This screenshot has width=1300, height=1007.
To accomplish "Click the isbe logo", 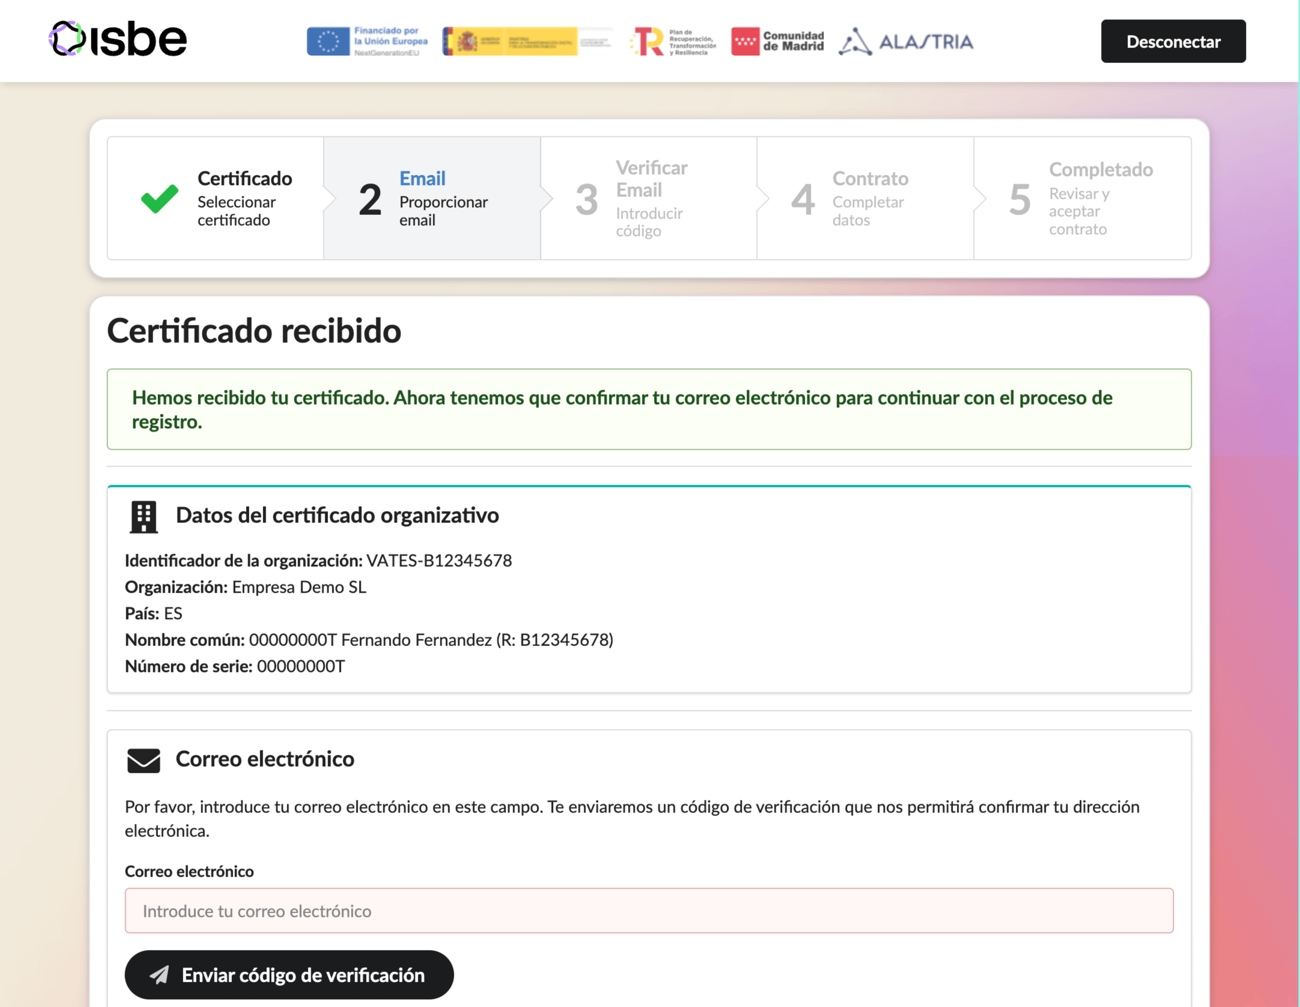I will [x=117, y=40].
